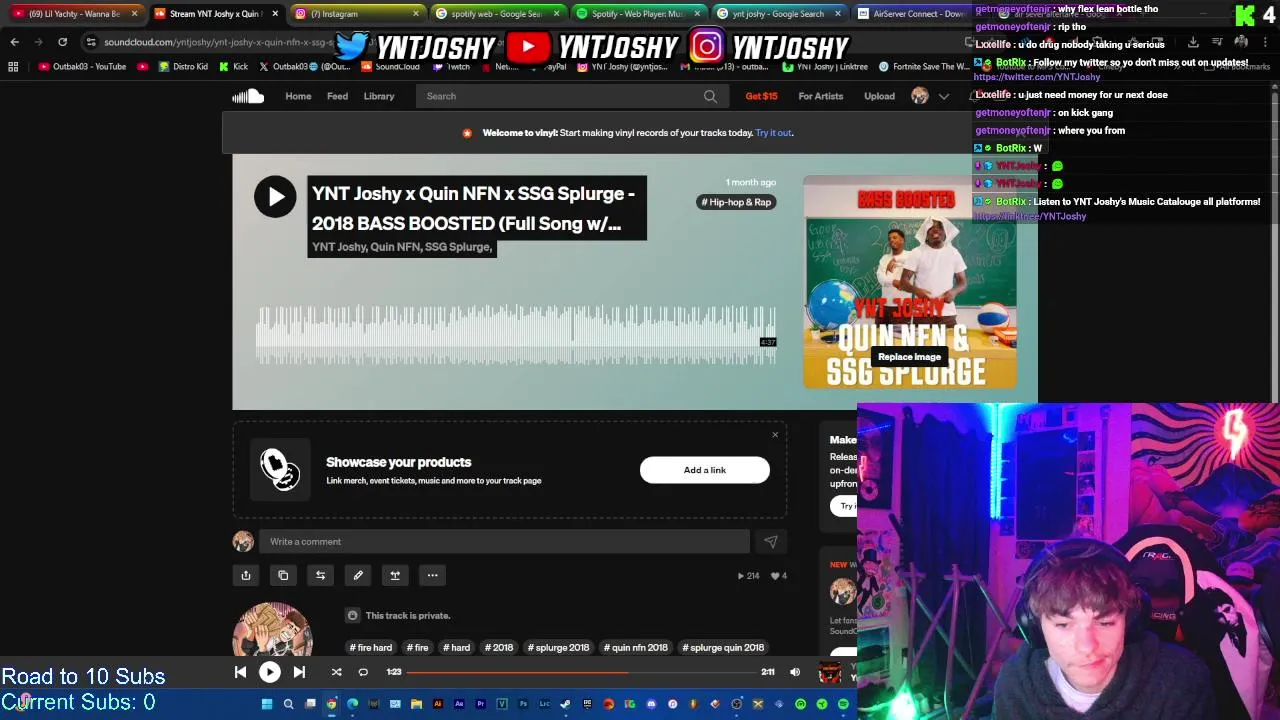Viewport: 1280px width, 720px height.
Task: Click the 4 likes count
Action: (x=779, y=576)
